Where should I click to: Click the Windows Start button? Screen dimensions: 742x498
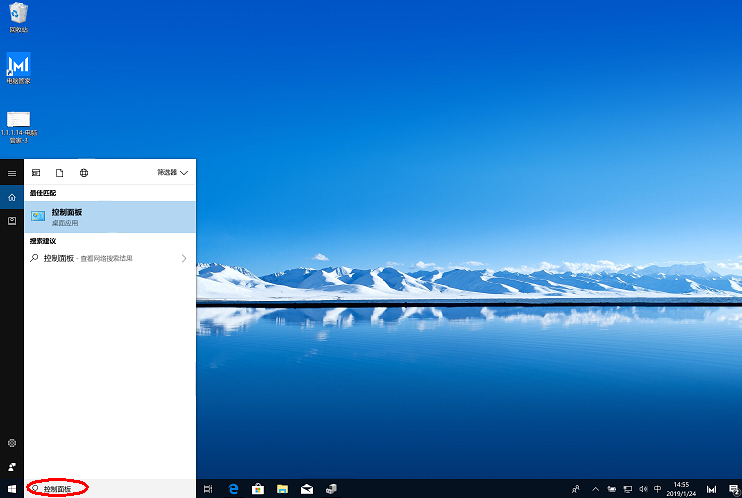12,489
